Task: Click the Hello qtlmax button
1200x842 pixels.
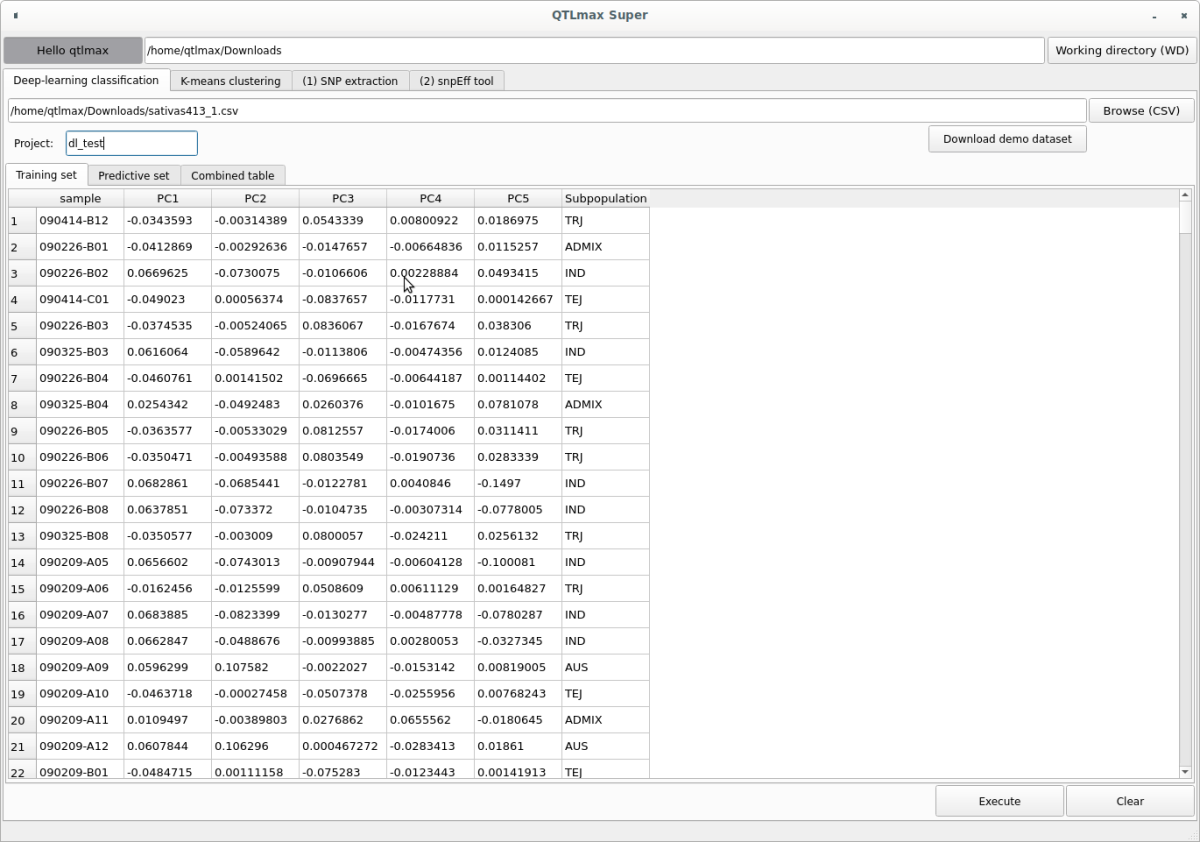Action: 73,50
